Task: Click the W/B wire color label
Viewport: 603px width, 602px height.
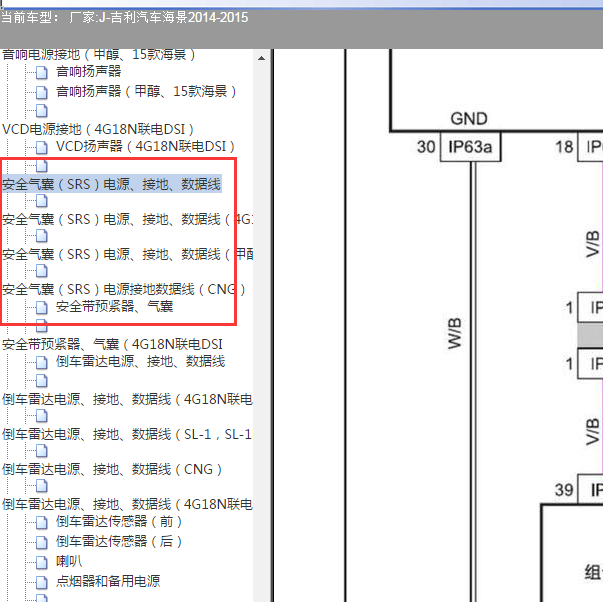Action: coord(454,334)
